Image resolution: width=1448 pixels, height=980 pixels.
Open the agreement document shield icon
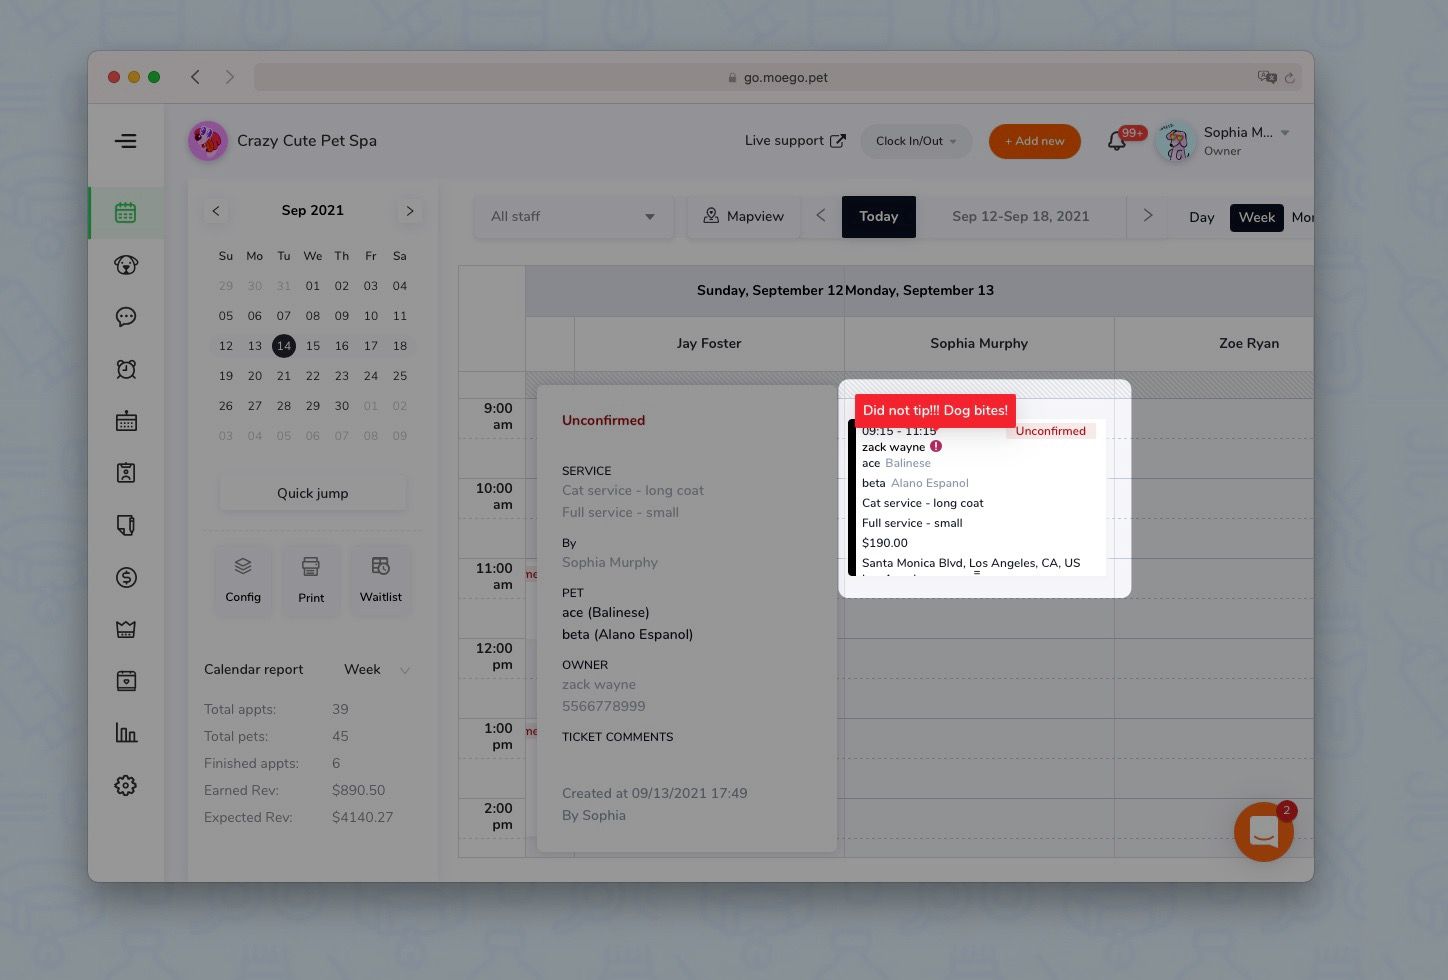coord(126,525)
